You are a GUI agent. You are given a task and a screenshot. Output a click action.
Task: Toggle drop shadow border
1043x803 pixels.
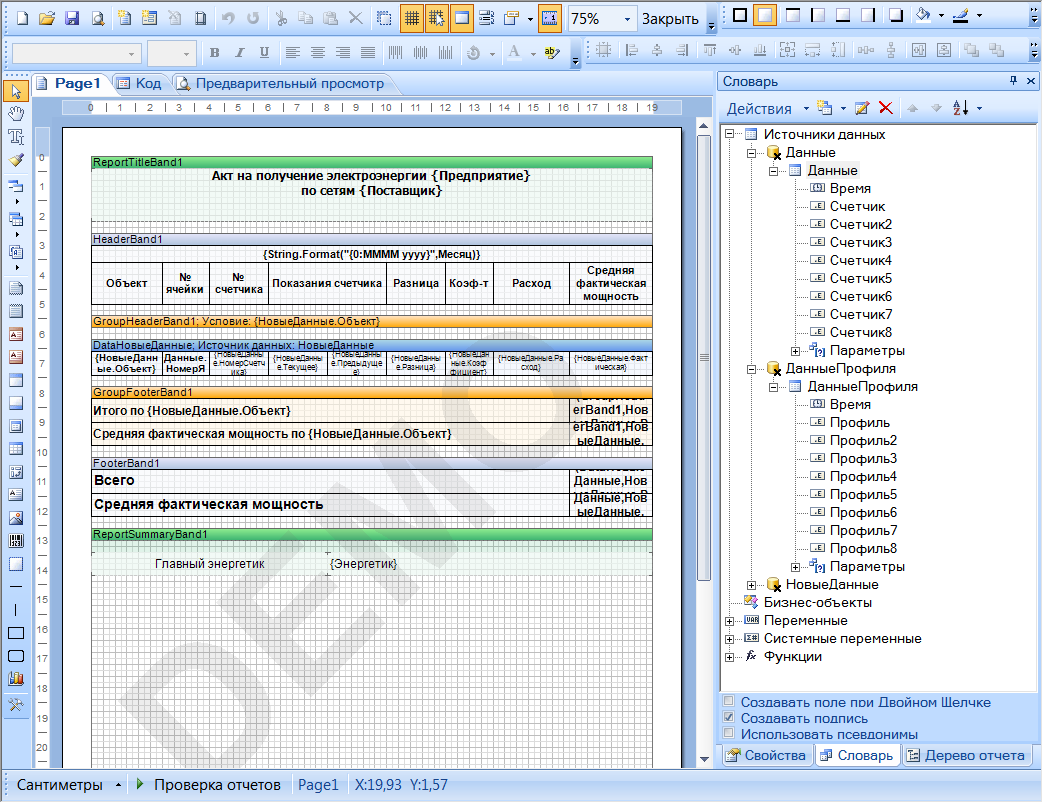click(895, 15)
